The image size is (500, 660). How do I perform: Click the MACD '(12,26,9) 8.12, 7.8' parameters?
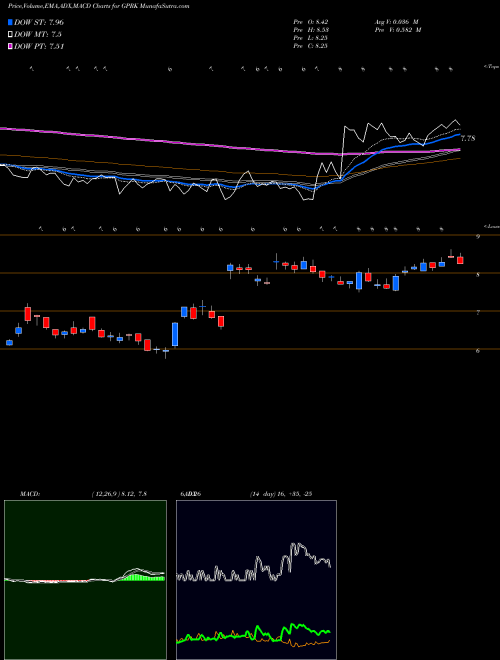[x=119, y=494]
